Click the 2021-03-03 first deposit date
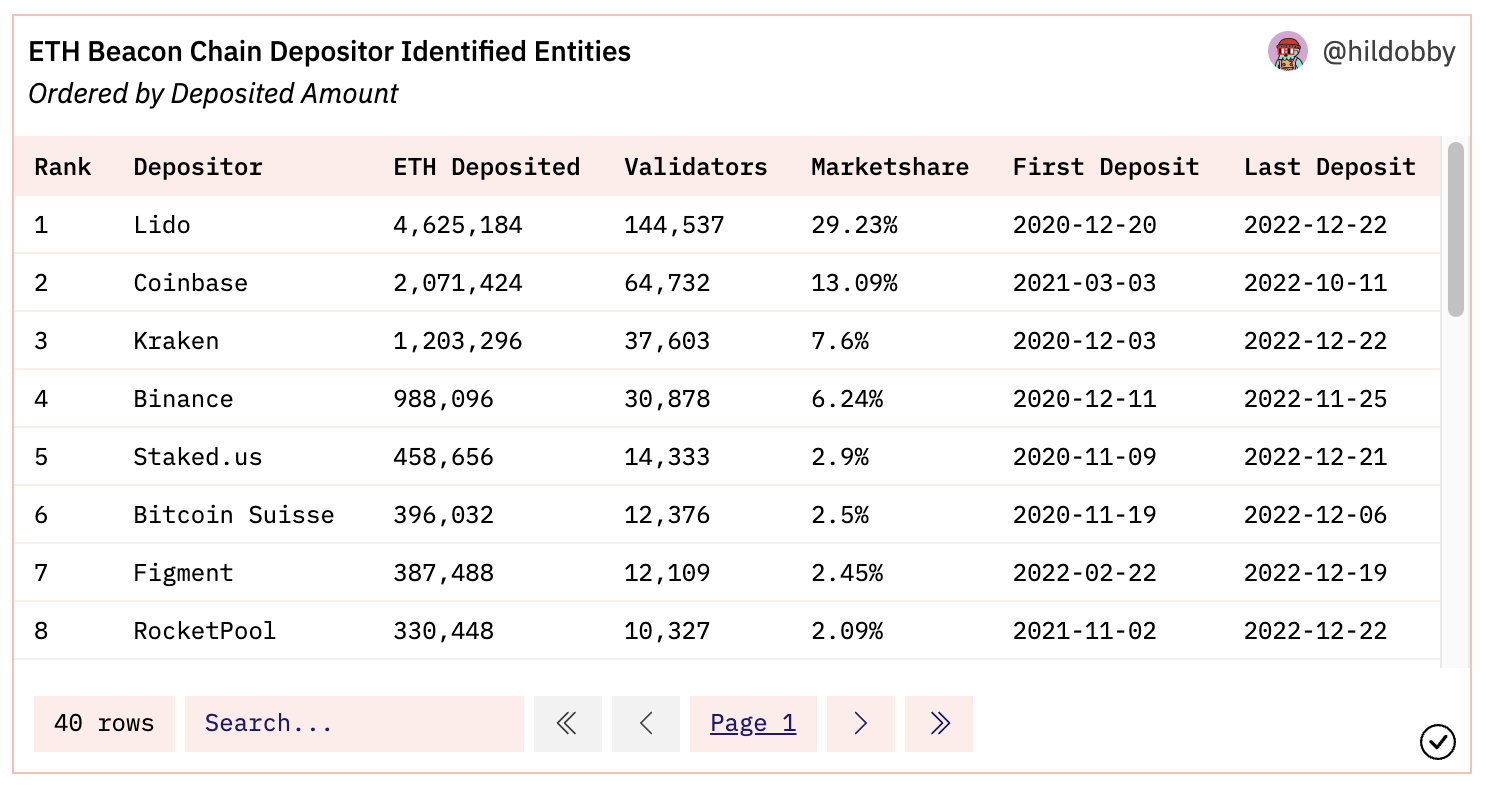 (x=1084, y=283)
